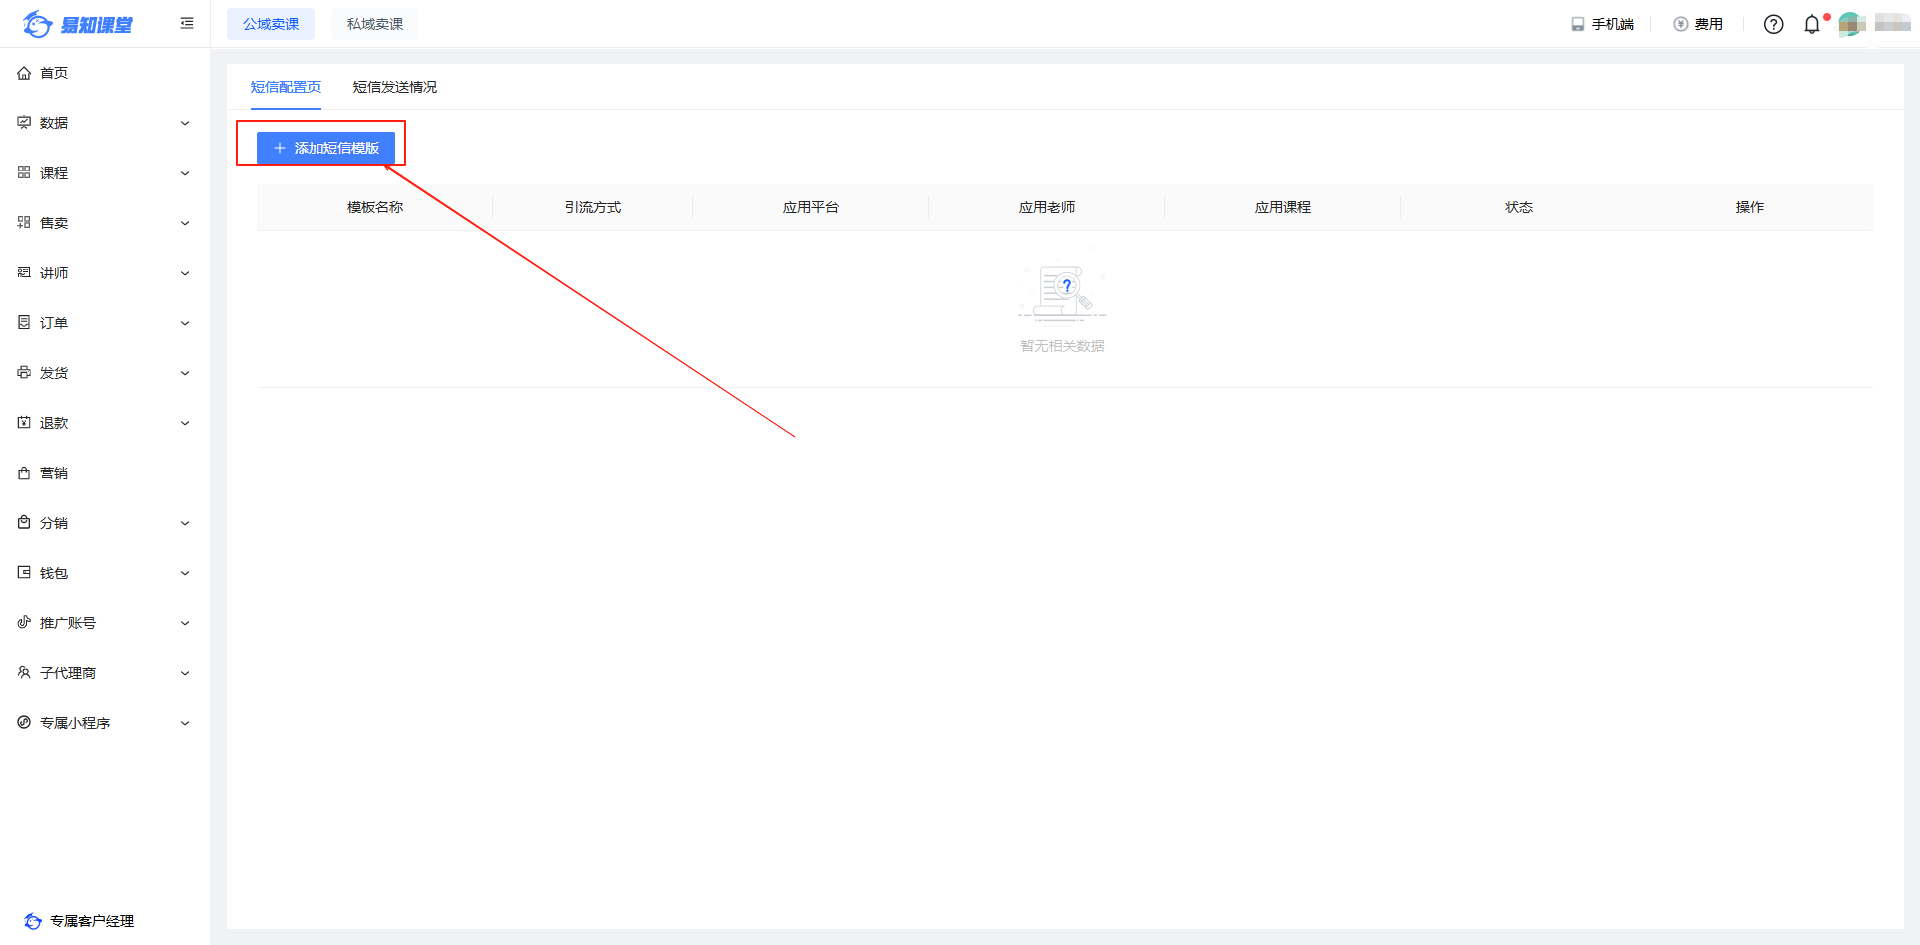The image size is (1920, 945).
Task: Expand the 分销 menu chevron
Action: (185, 523)
